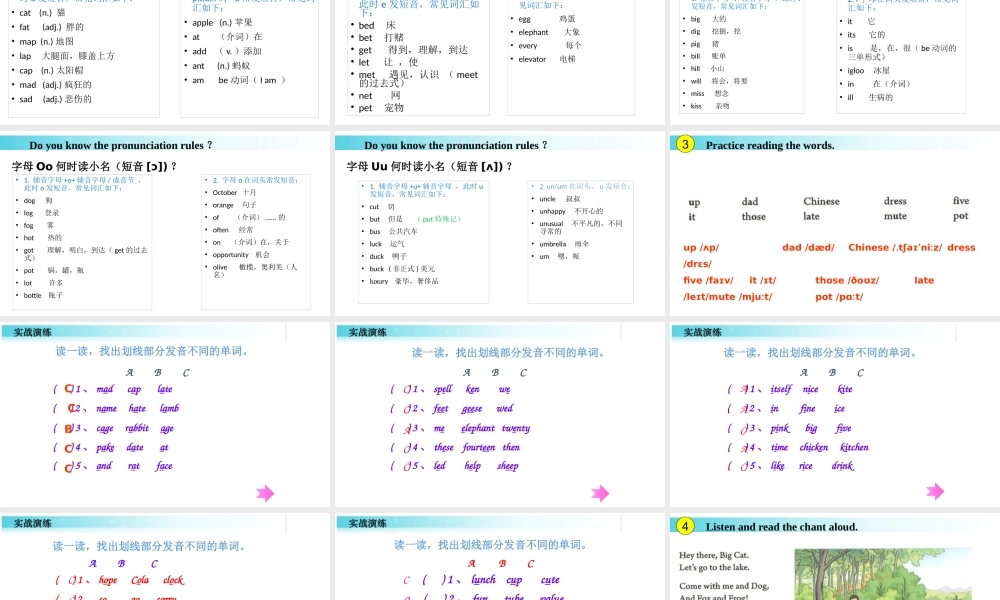Click the word 'chicken' in the exercise slide
The width and height of the screenshot is (1000, 600).
pyautogui.click(x=814, y=448)
